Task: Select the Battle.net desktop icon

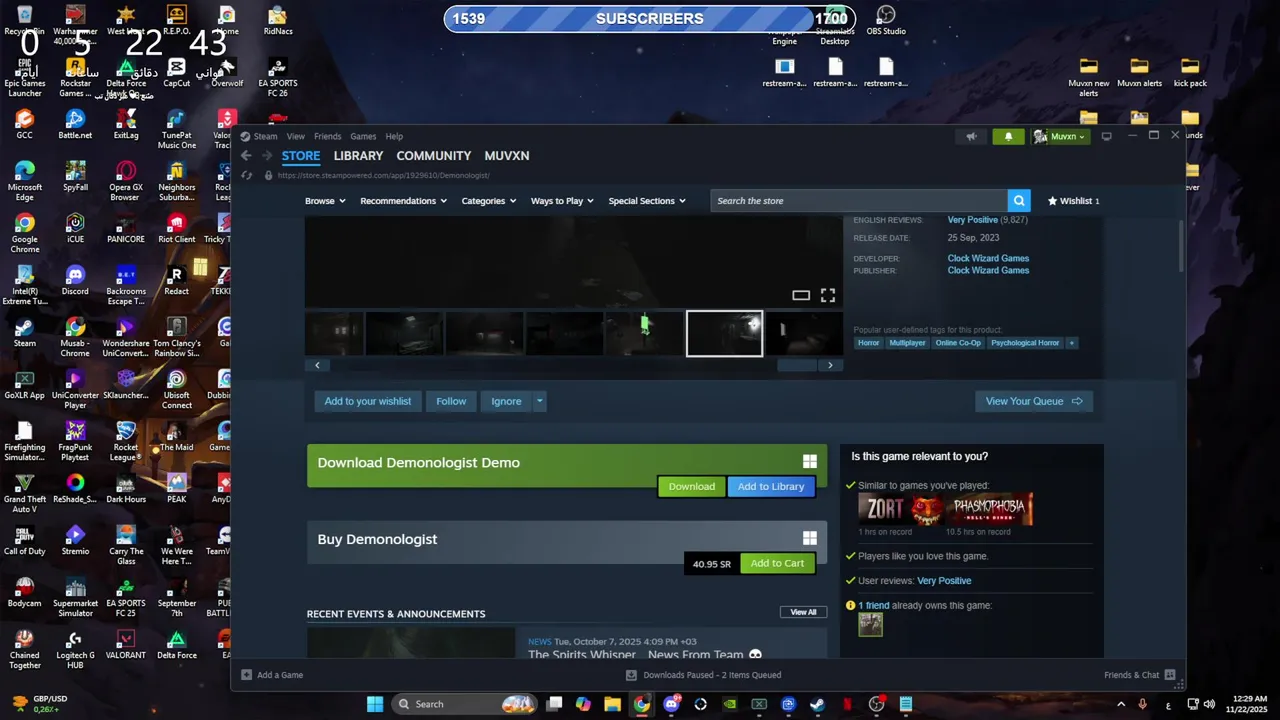Action: (75, 124)
